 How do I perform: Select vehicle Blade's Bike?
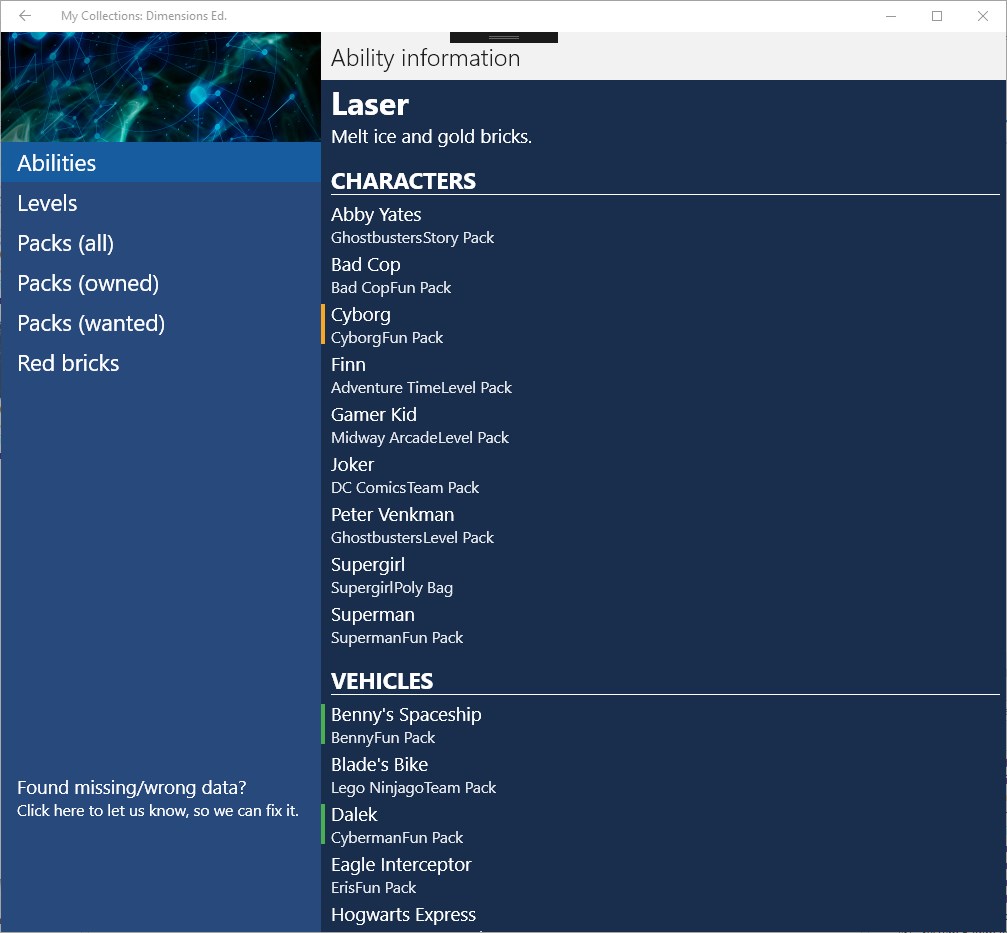click(661, 775)
